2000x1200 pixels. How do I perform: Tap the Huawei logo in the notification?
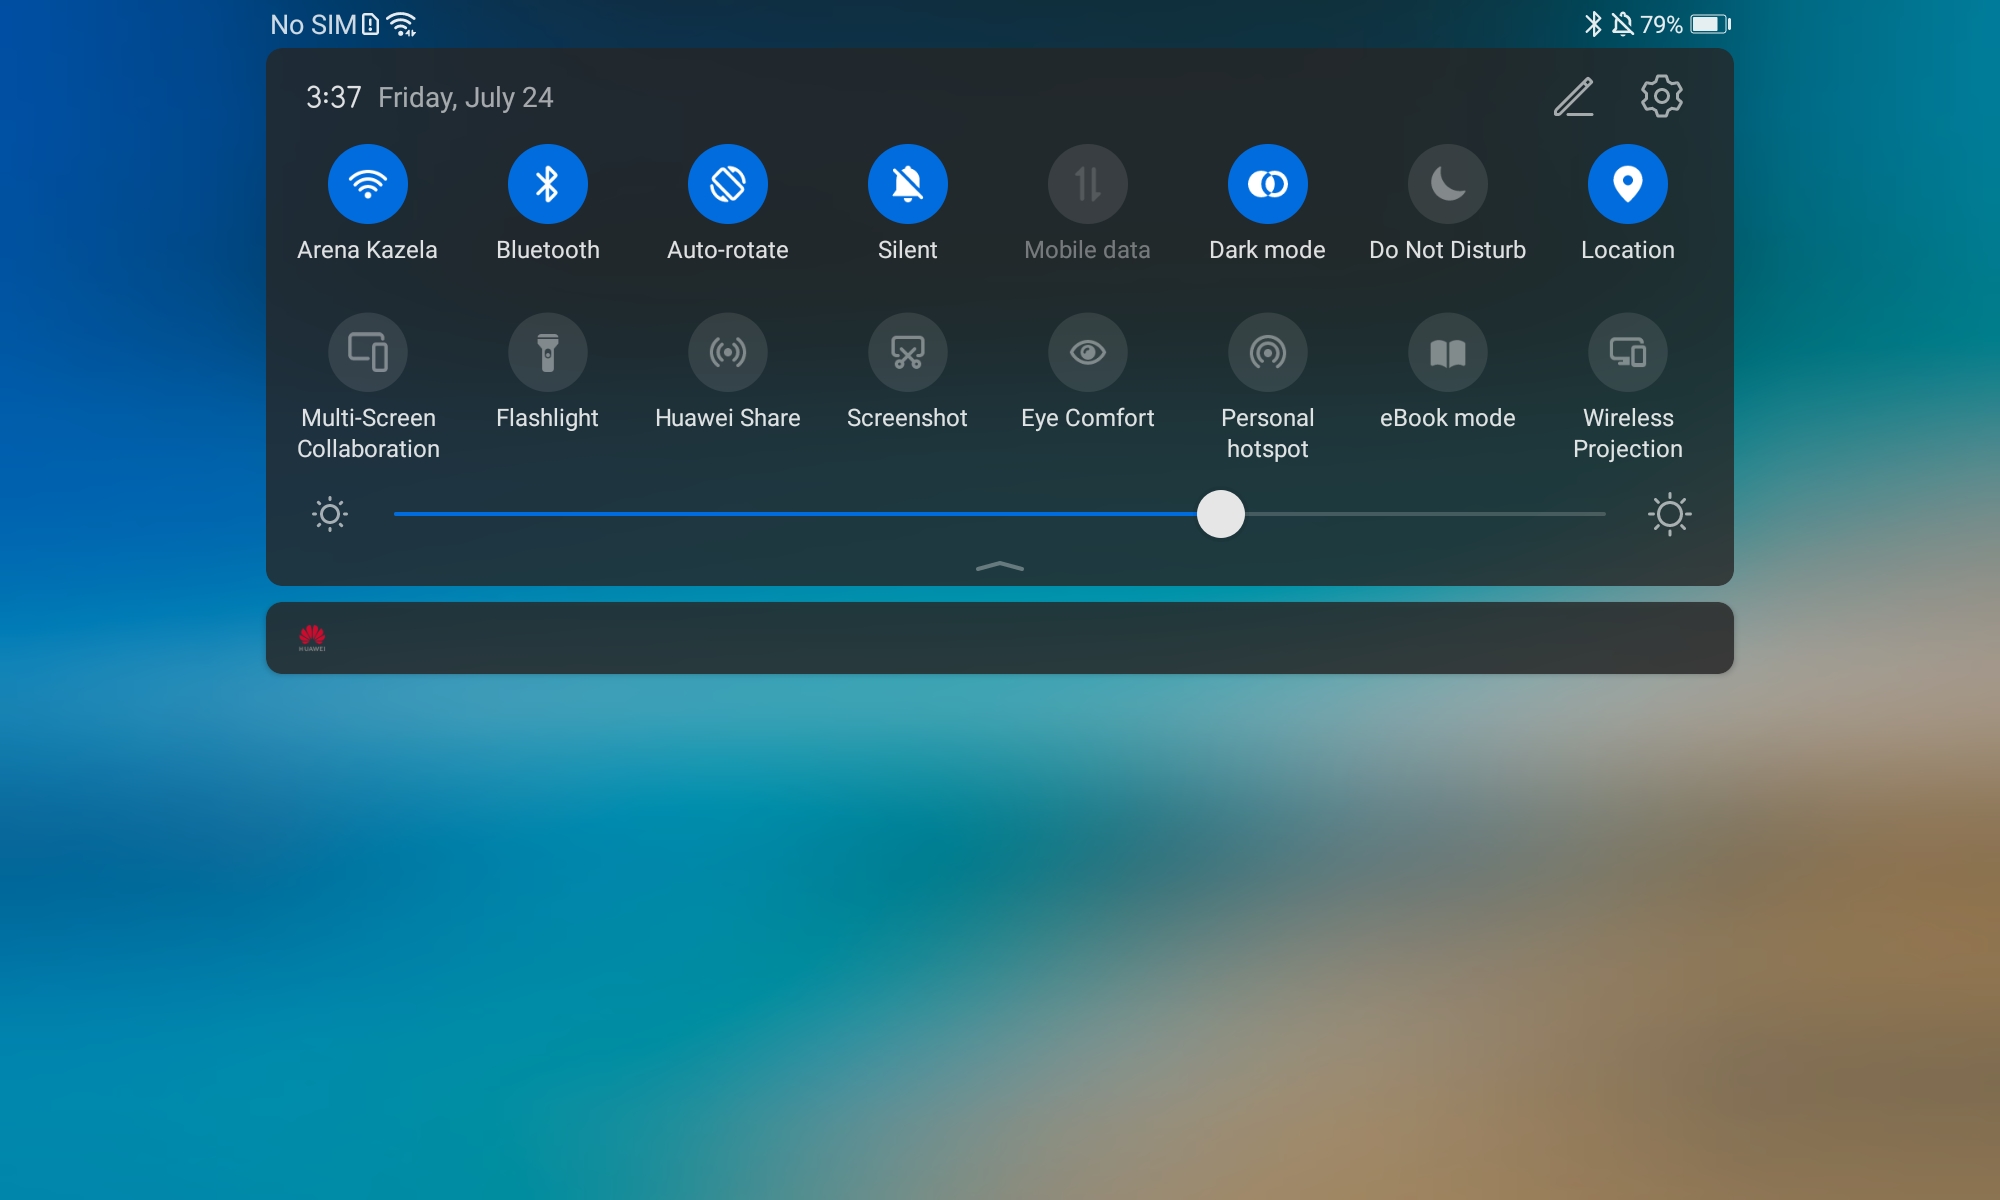pyautogui.click(x=311, y=638)
